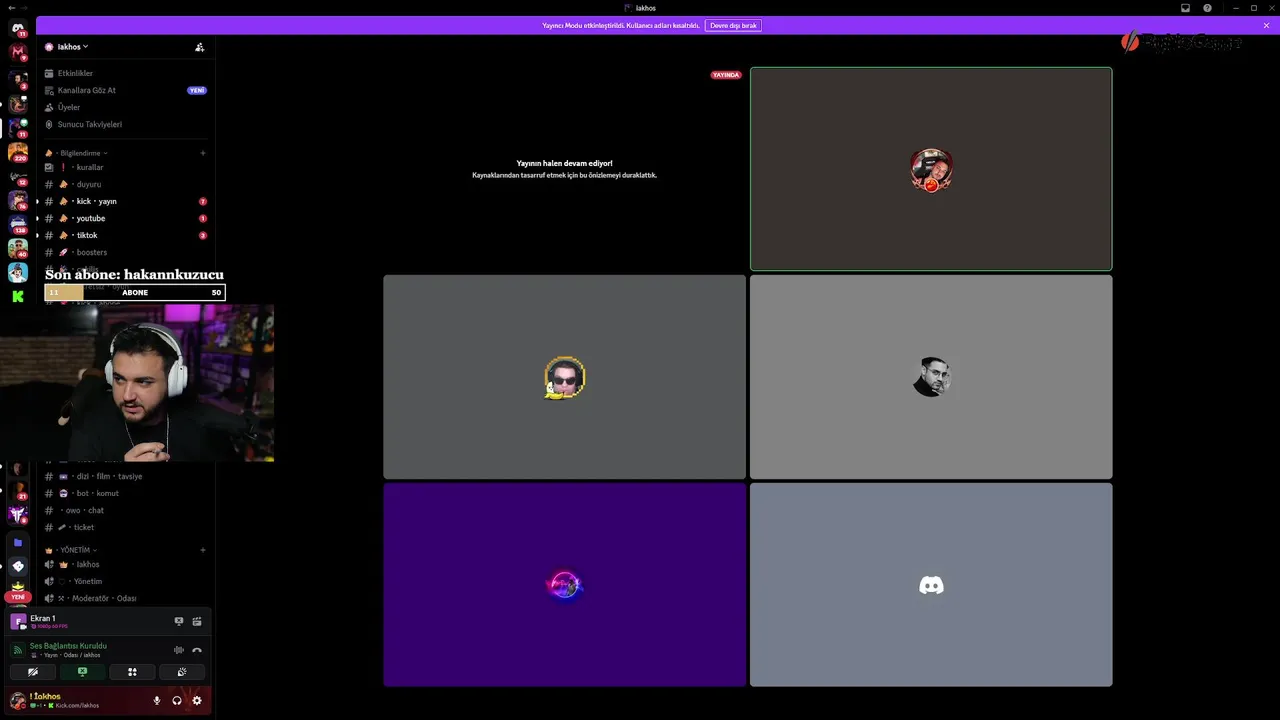Screen dimensions: 1280x720
Task: Open the inbox icon in the title bar
Action: [x=1185, y=8]
